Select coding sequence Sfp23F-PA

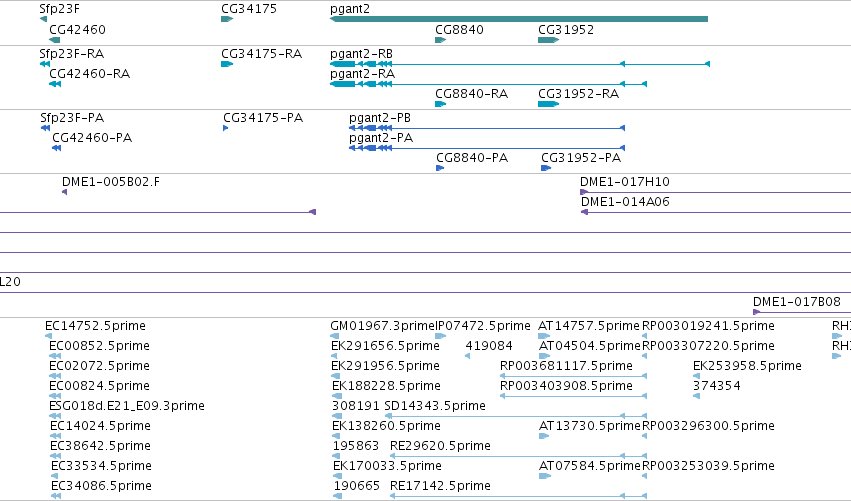click(x=46, y=128)
